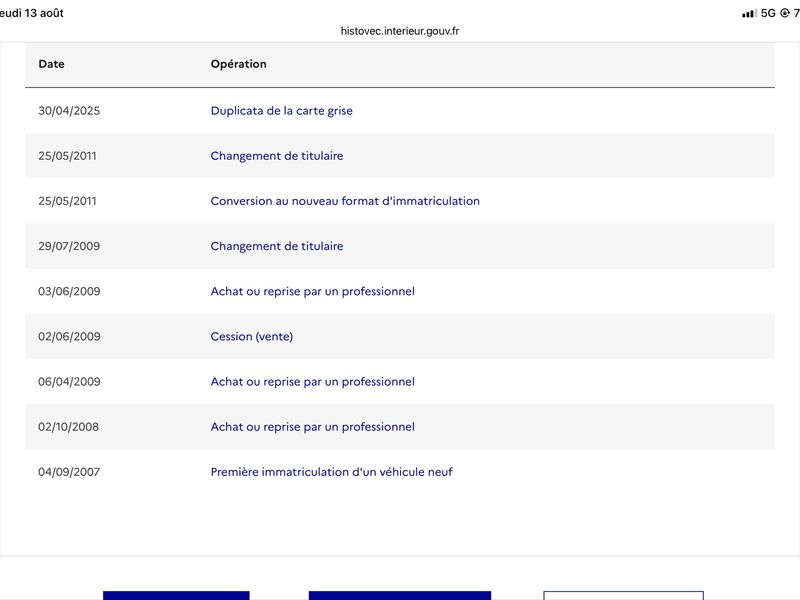The image size is (800, 600).
Task: Tap the histovec.interieur.gouv.fr address bar
Action: click(399, 31)
